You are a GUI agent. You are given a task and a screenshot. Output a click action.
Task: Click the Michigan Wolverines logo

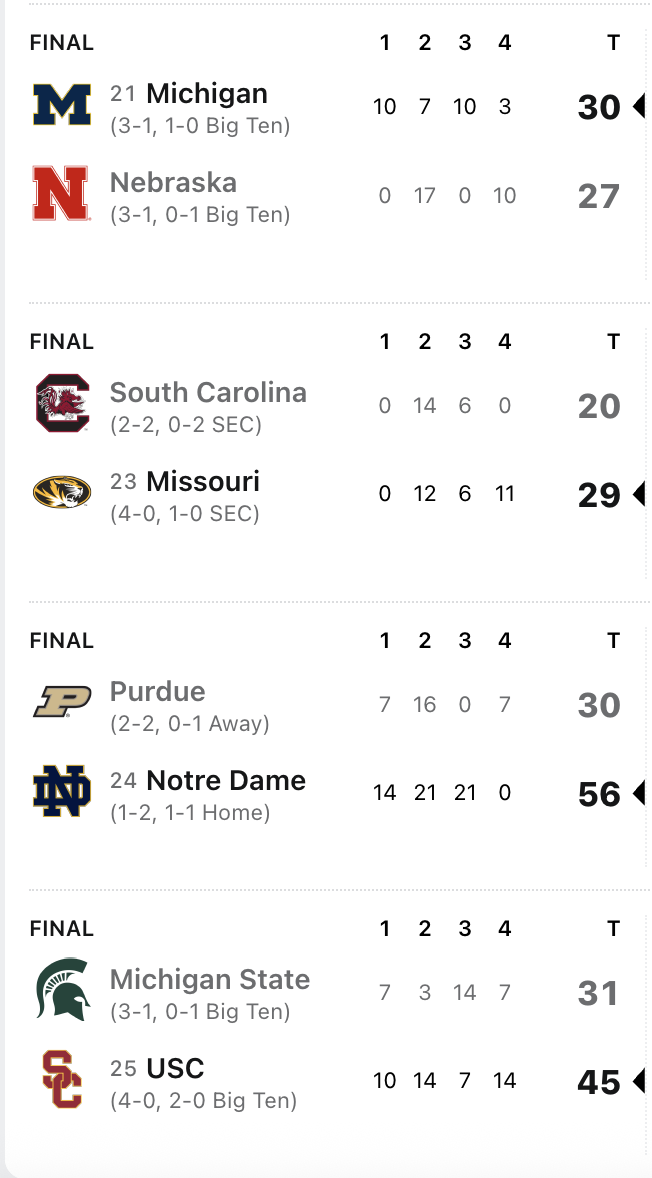[x=62, y=105]
